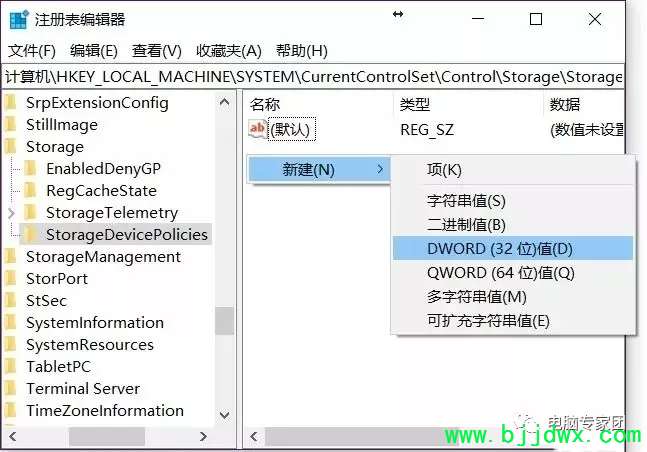Click the folder icon next to Terminal Server
This screenshot has height=452, width=647.
click(x=11, y=388)
